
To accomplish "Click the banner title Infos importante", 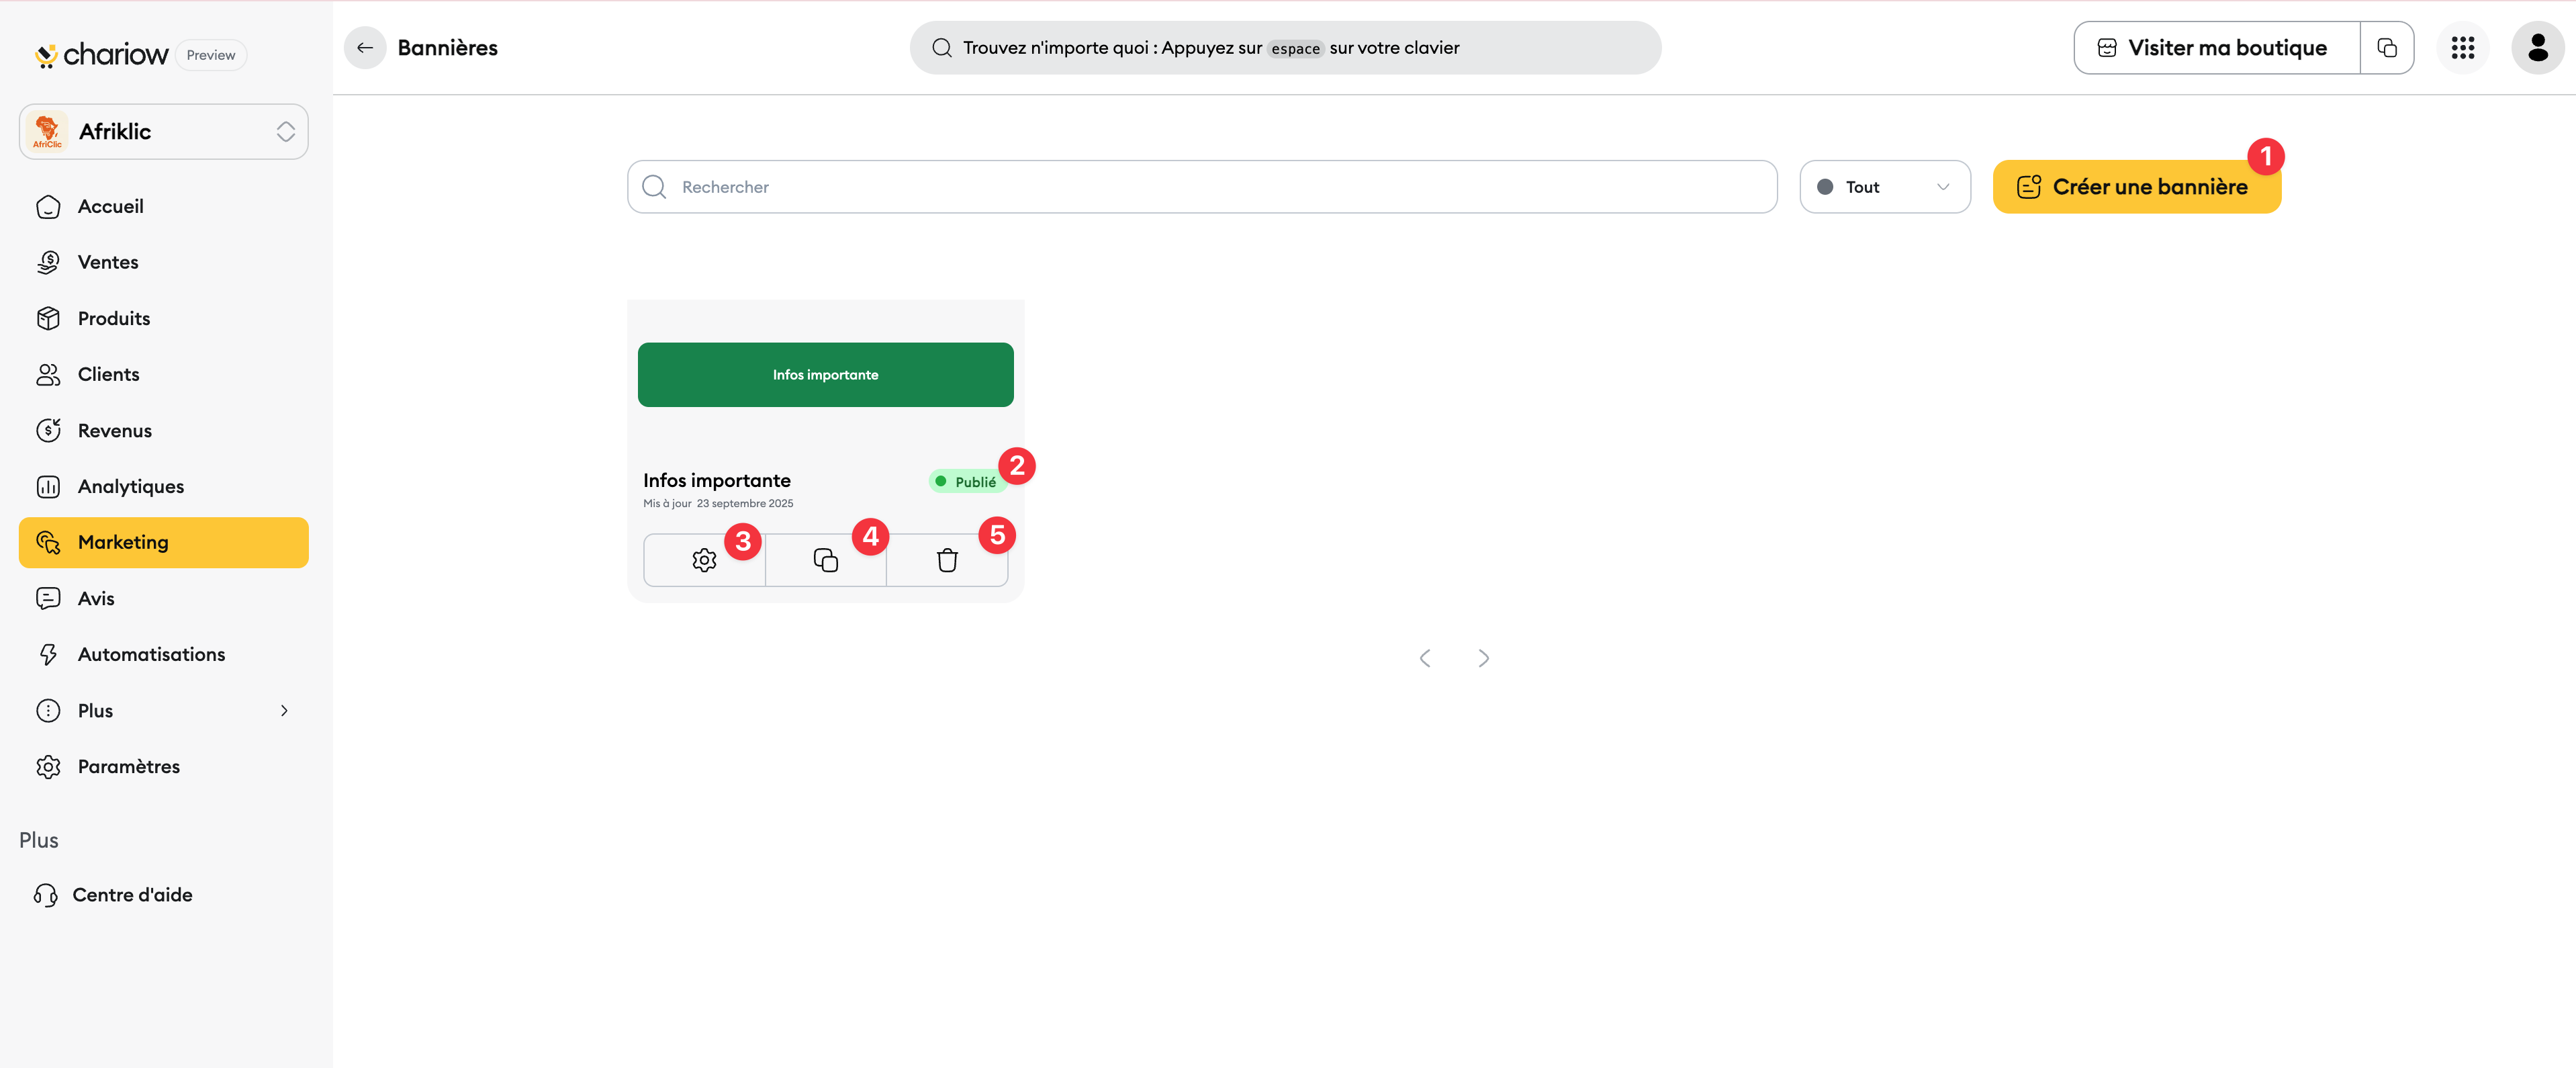I will (717, 481).
